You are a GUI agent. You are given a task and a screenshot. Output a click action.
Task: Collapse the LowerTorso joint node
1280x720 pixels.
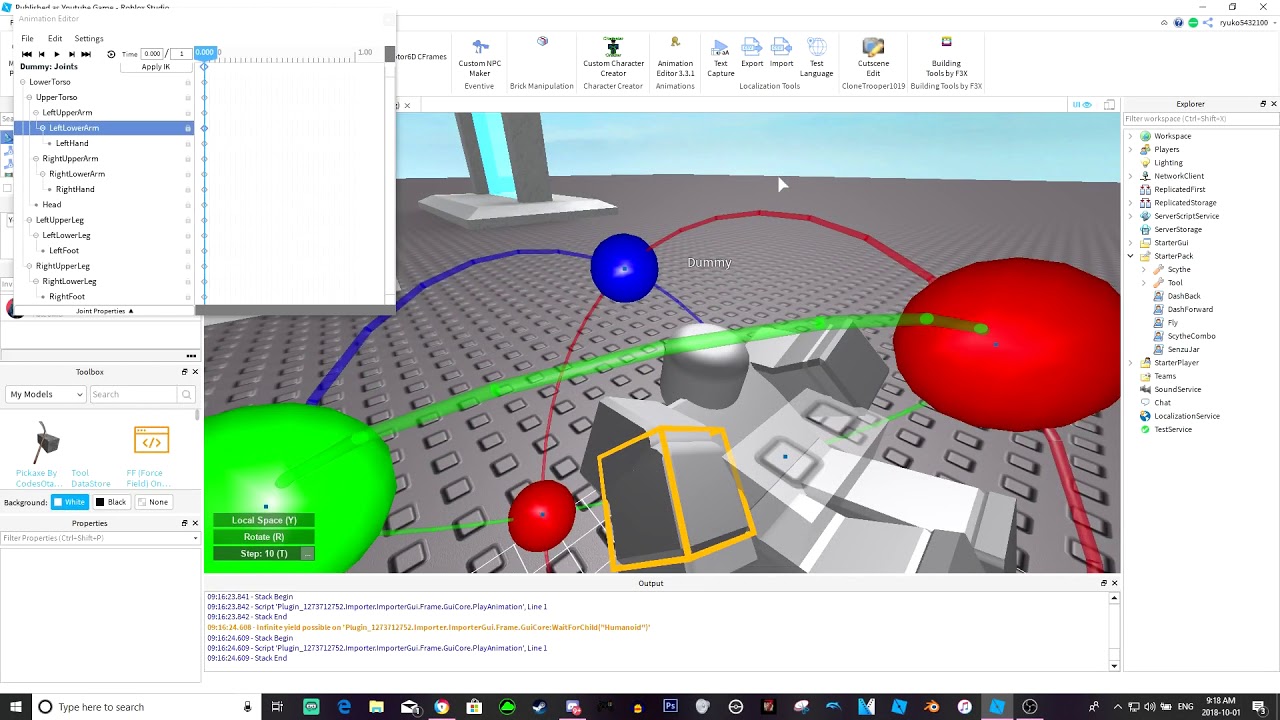[23, 82]
